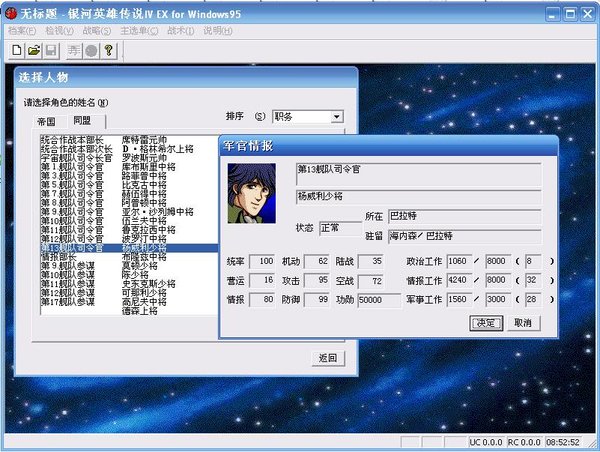Click the 机动 value 62 field
This screenshot has height=452, width=600.
317,261
